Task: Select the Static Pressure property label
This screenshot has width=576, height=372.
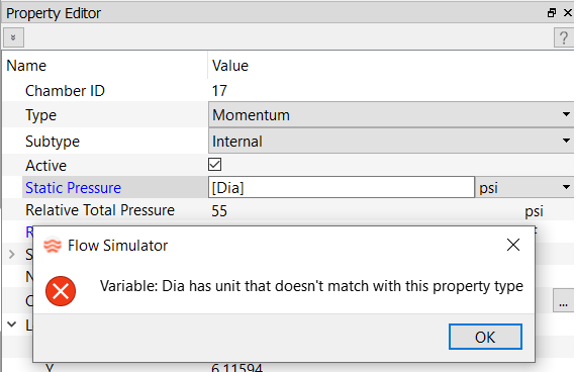Action: (73, 188)
